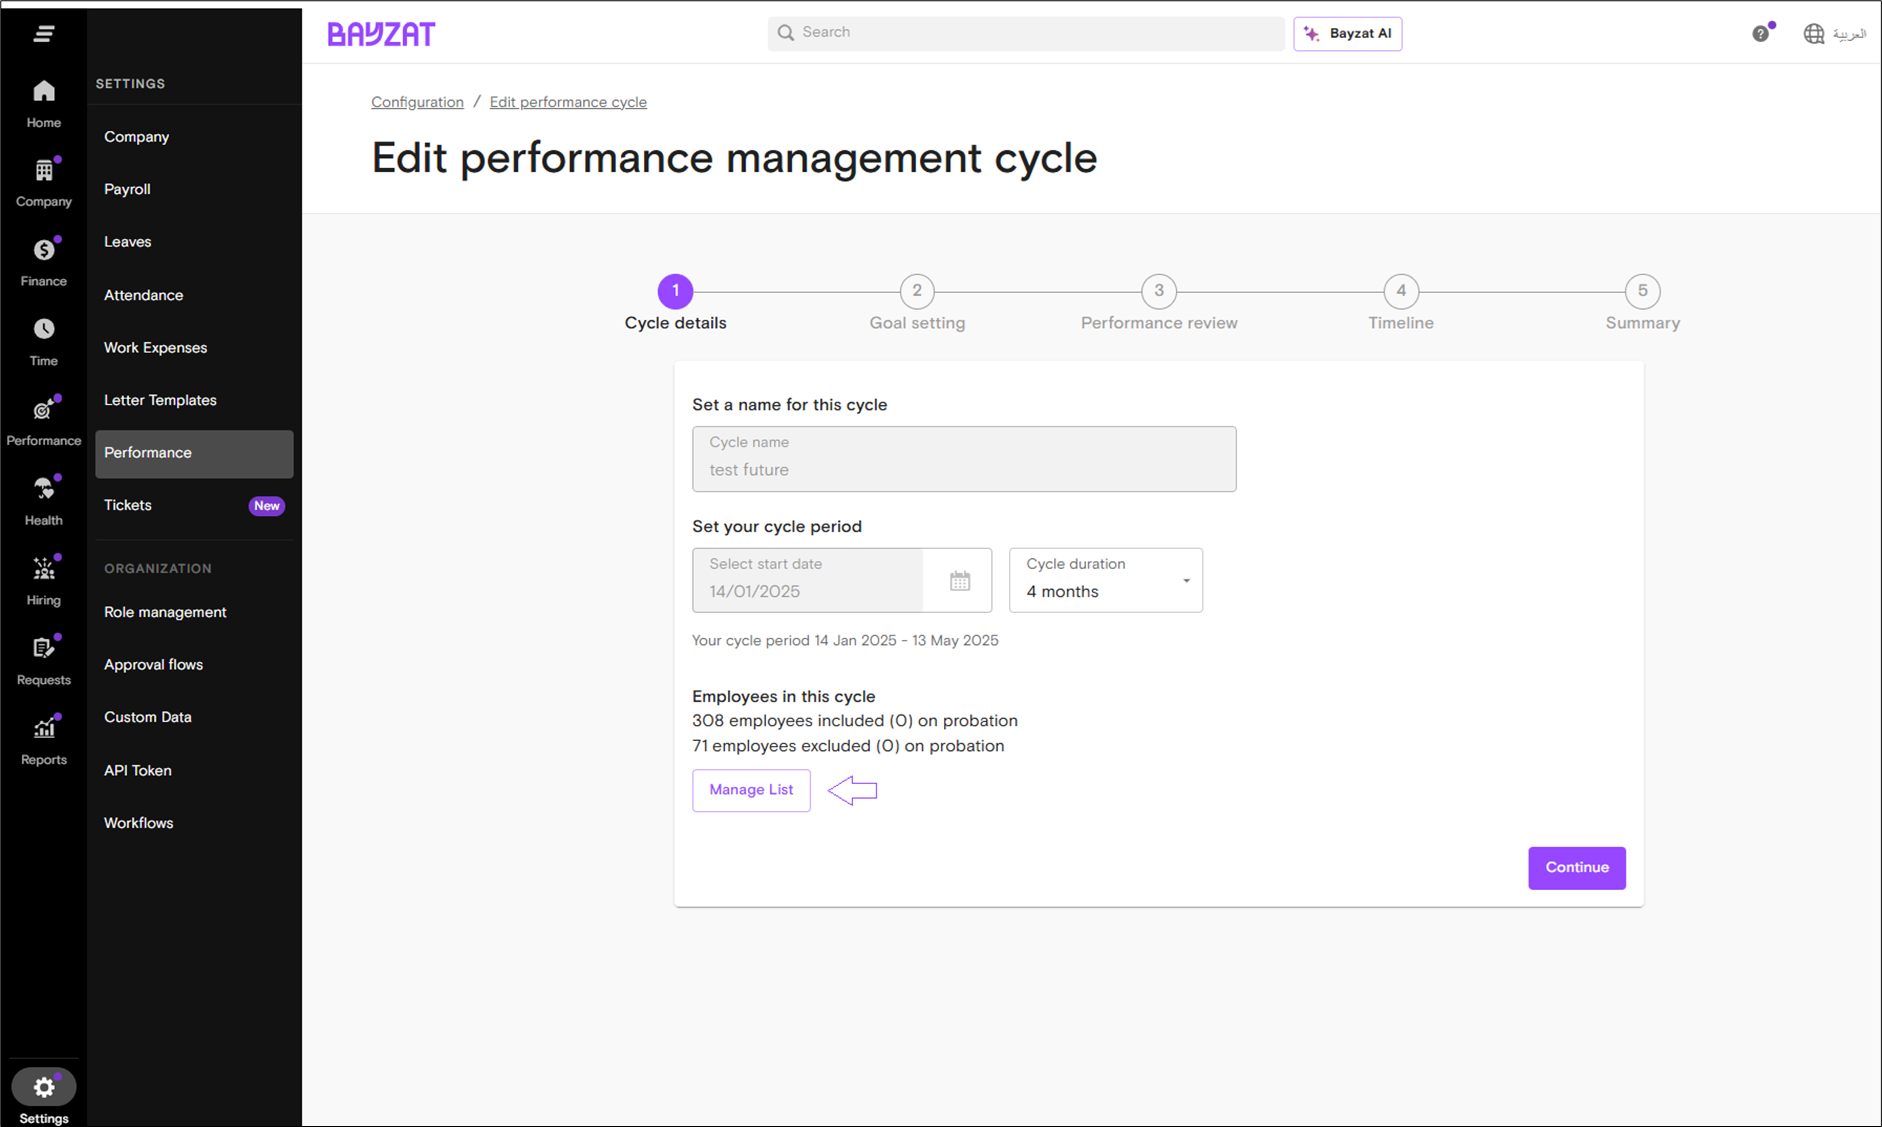Click the Manage List button
Viewport: 1882px width, 1127px height.
[x=751, y=790]
